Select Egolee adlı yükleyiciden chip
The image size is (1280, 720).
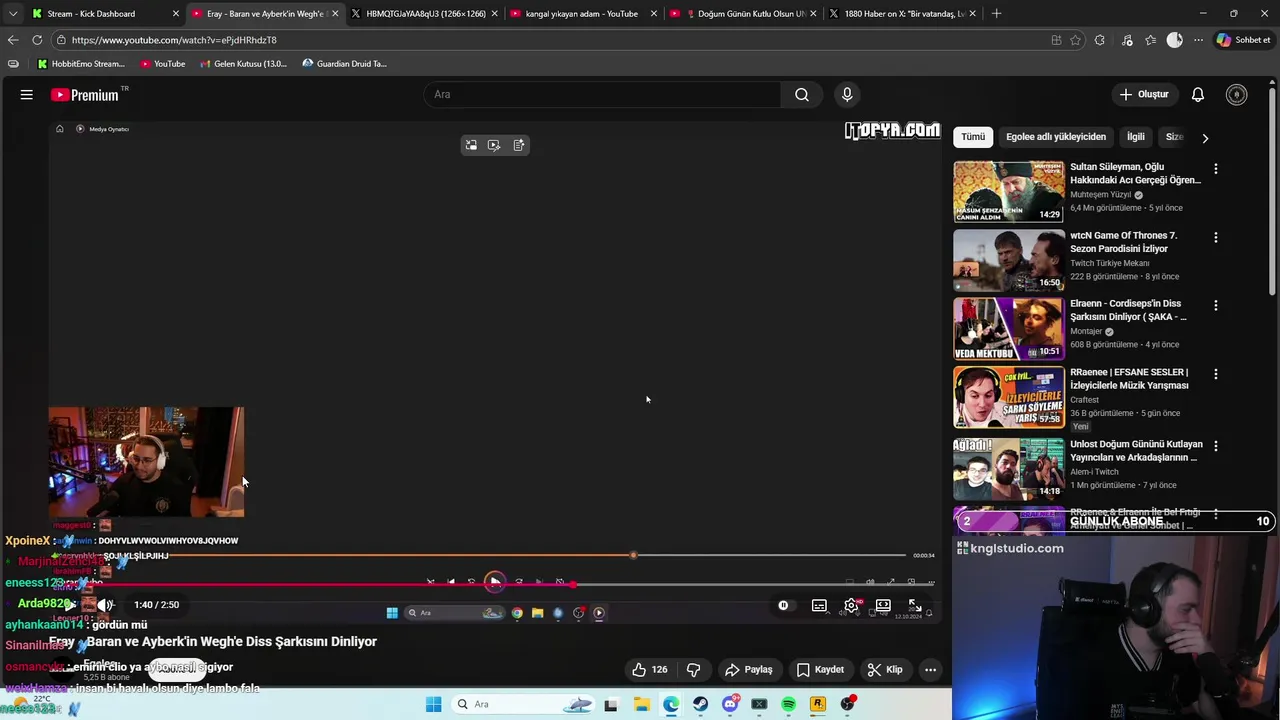point(1056,137)
